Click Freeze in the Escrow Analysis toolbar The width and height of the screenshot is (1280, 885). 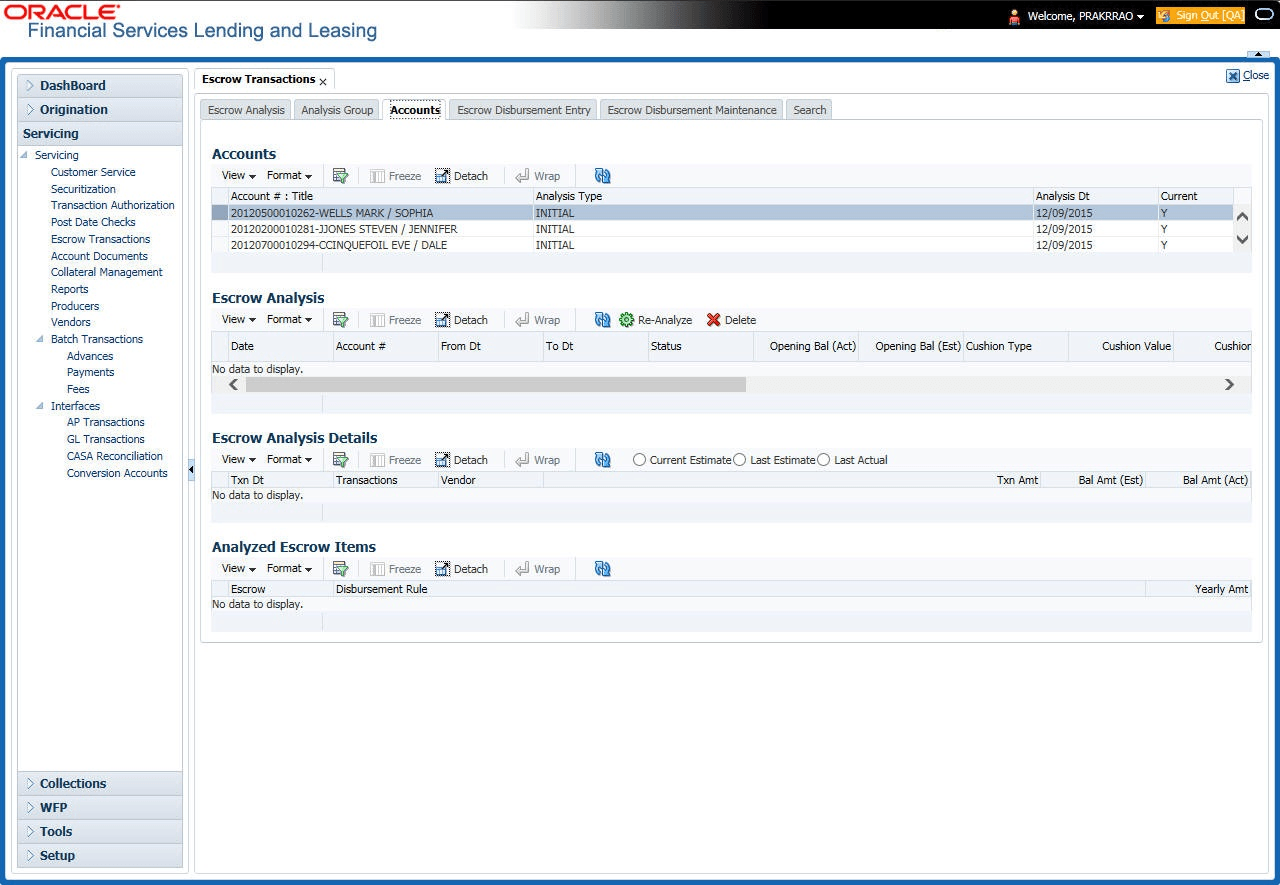point(395,320)
